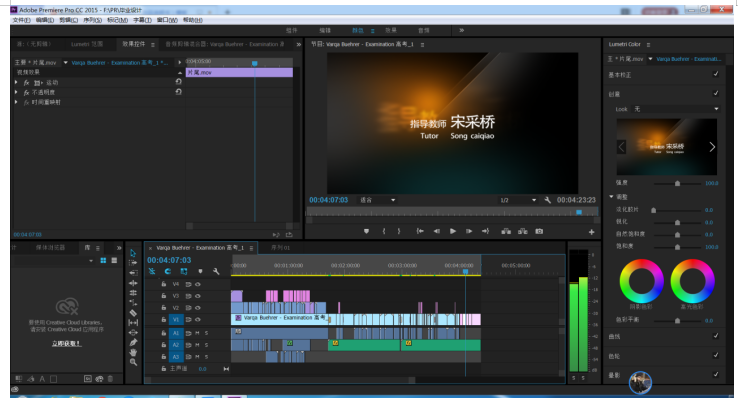Open the 序列 menu

[x=93, y=20]
